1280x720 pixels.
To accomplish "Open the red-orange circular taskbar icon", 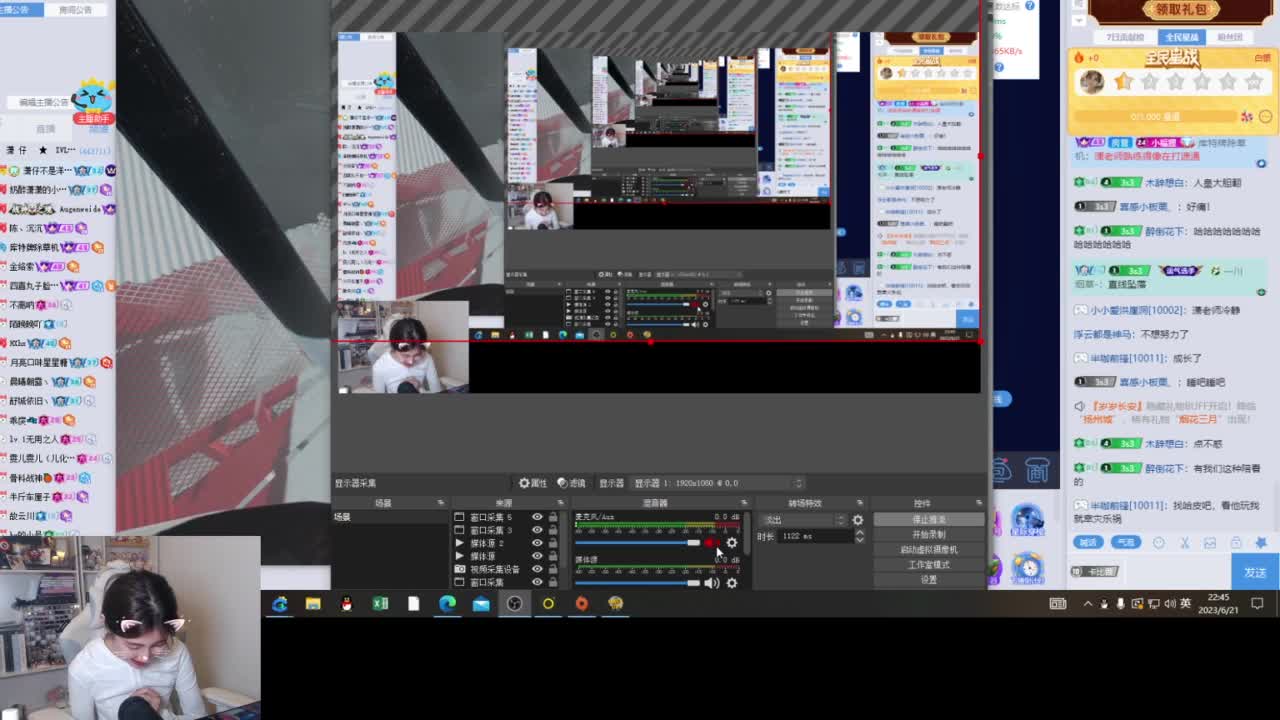I will (582, 603).
